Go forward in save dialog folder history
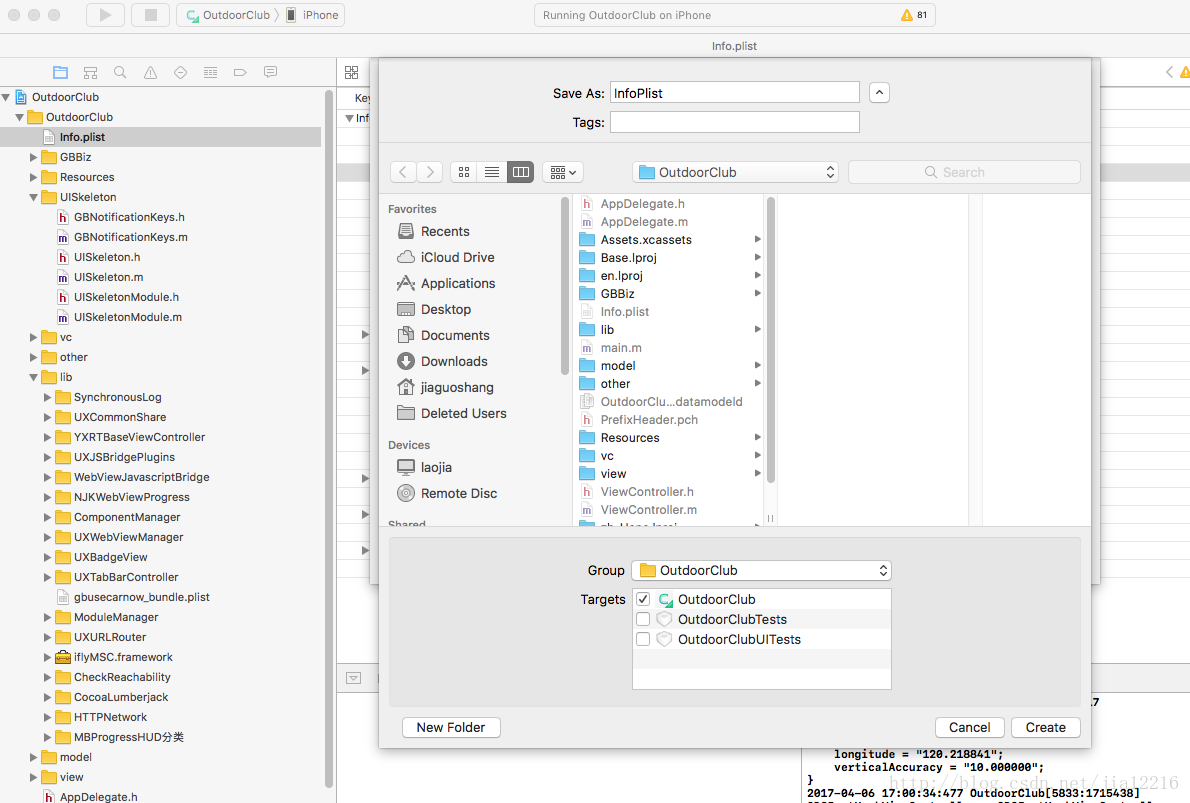Viewport: 1190px width, 803px height. [430, 172]
